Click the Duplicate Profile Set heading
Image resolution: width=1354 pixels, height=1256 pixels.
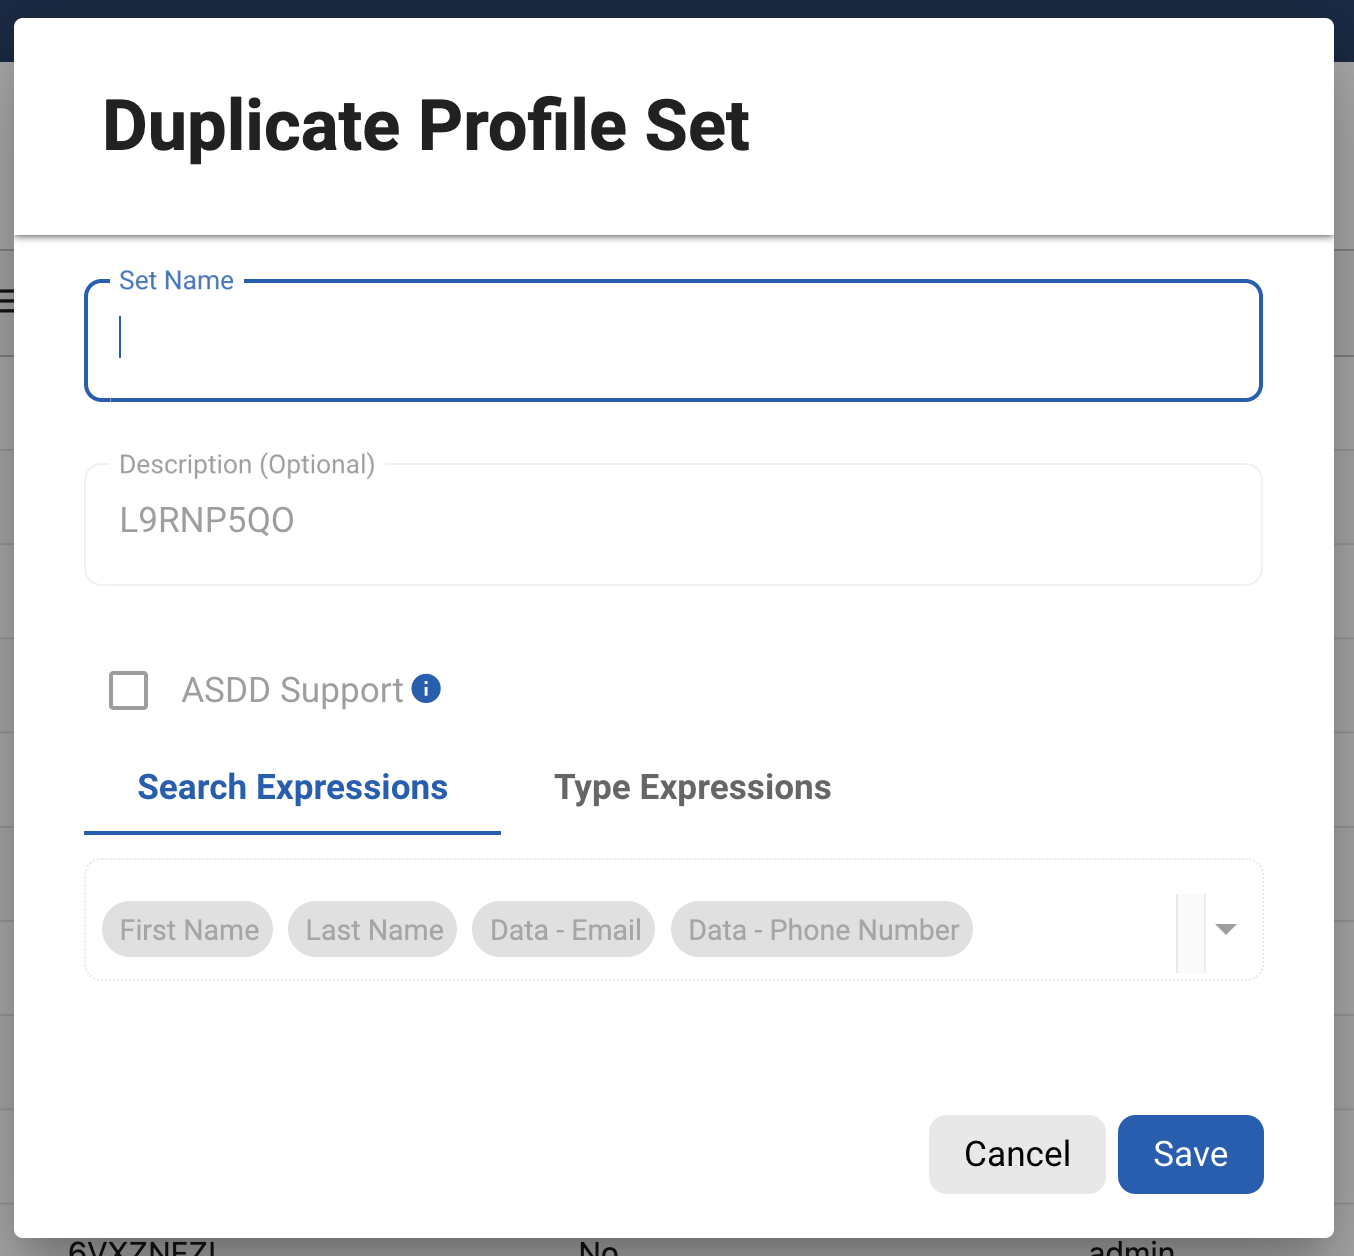click(x=426, y=126)
